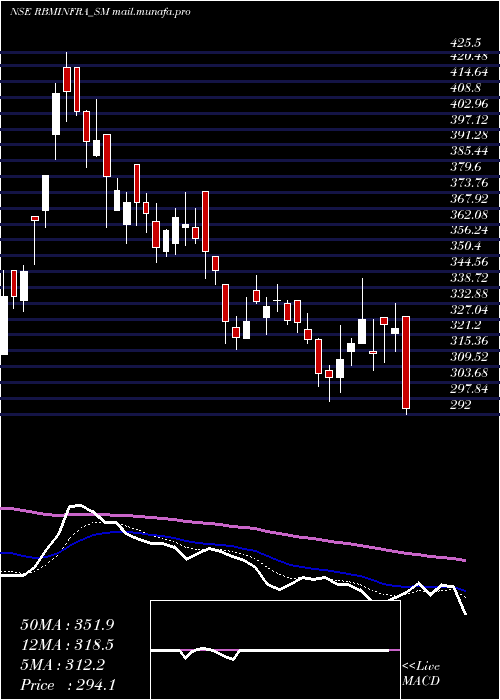
Task: Click the 402.96 price level label
Action: pyautogui.click(x=469, y=104)
